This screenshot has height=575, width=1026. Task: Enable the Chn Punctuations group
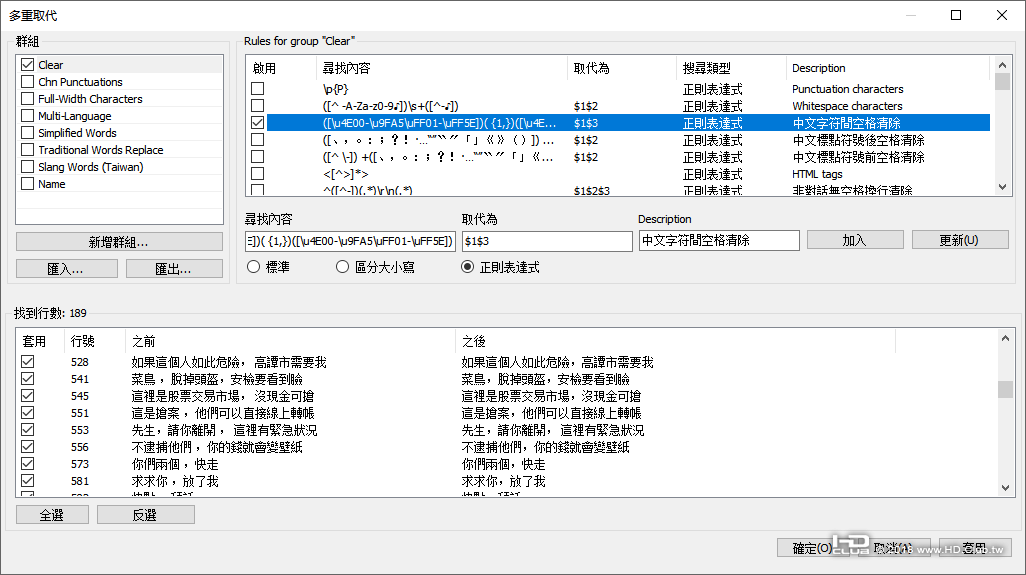[x=27, y=82]
